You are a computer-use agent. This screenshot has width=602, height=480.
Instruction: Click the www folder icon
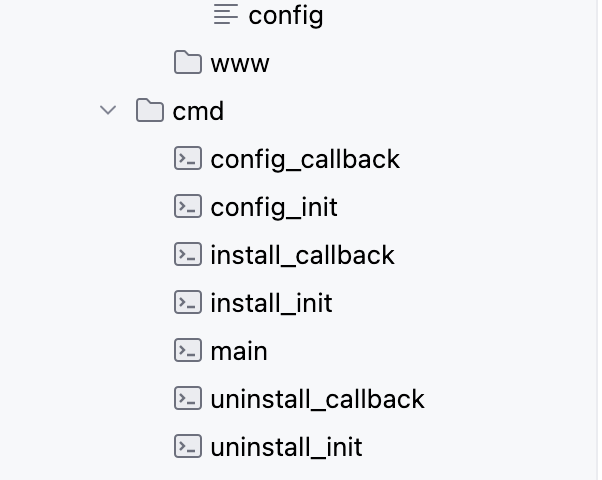pyautogui.click(x=188, y=63)
